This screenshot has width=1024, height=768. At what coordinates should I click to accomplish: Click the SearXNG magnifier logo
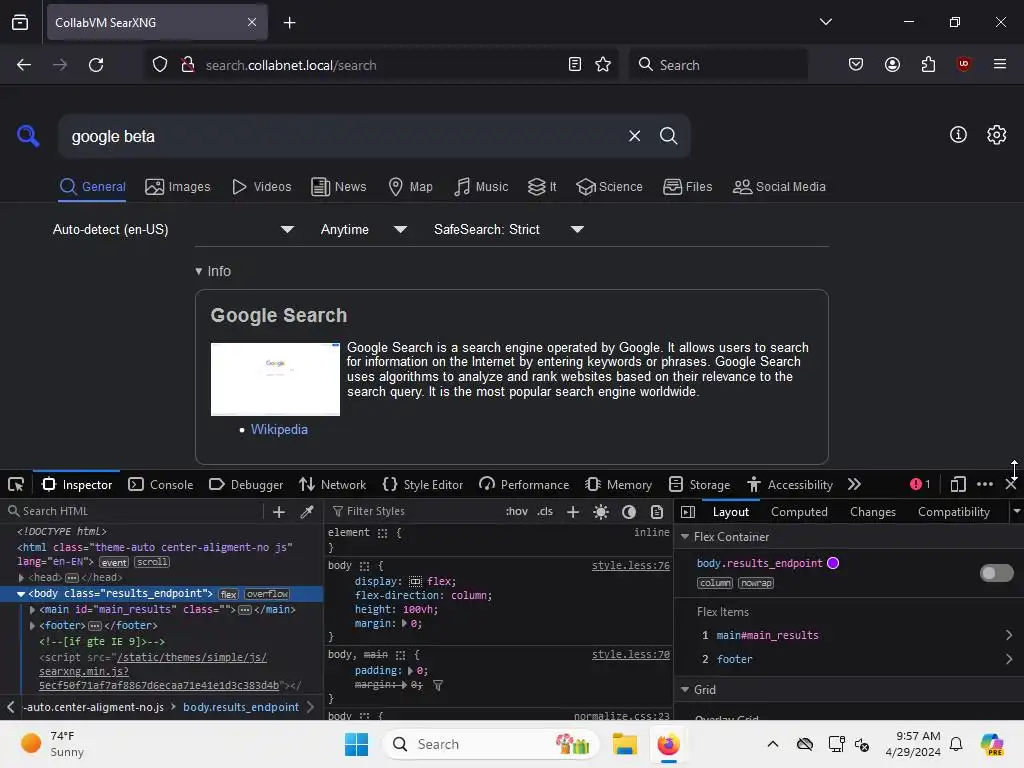pos(28,136)
